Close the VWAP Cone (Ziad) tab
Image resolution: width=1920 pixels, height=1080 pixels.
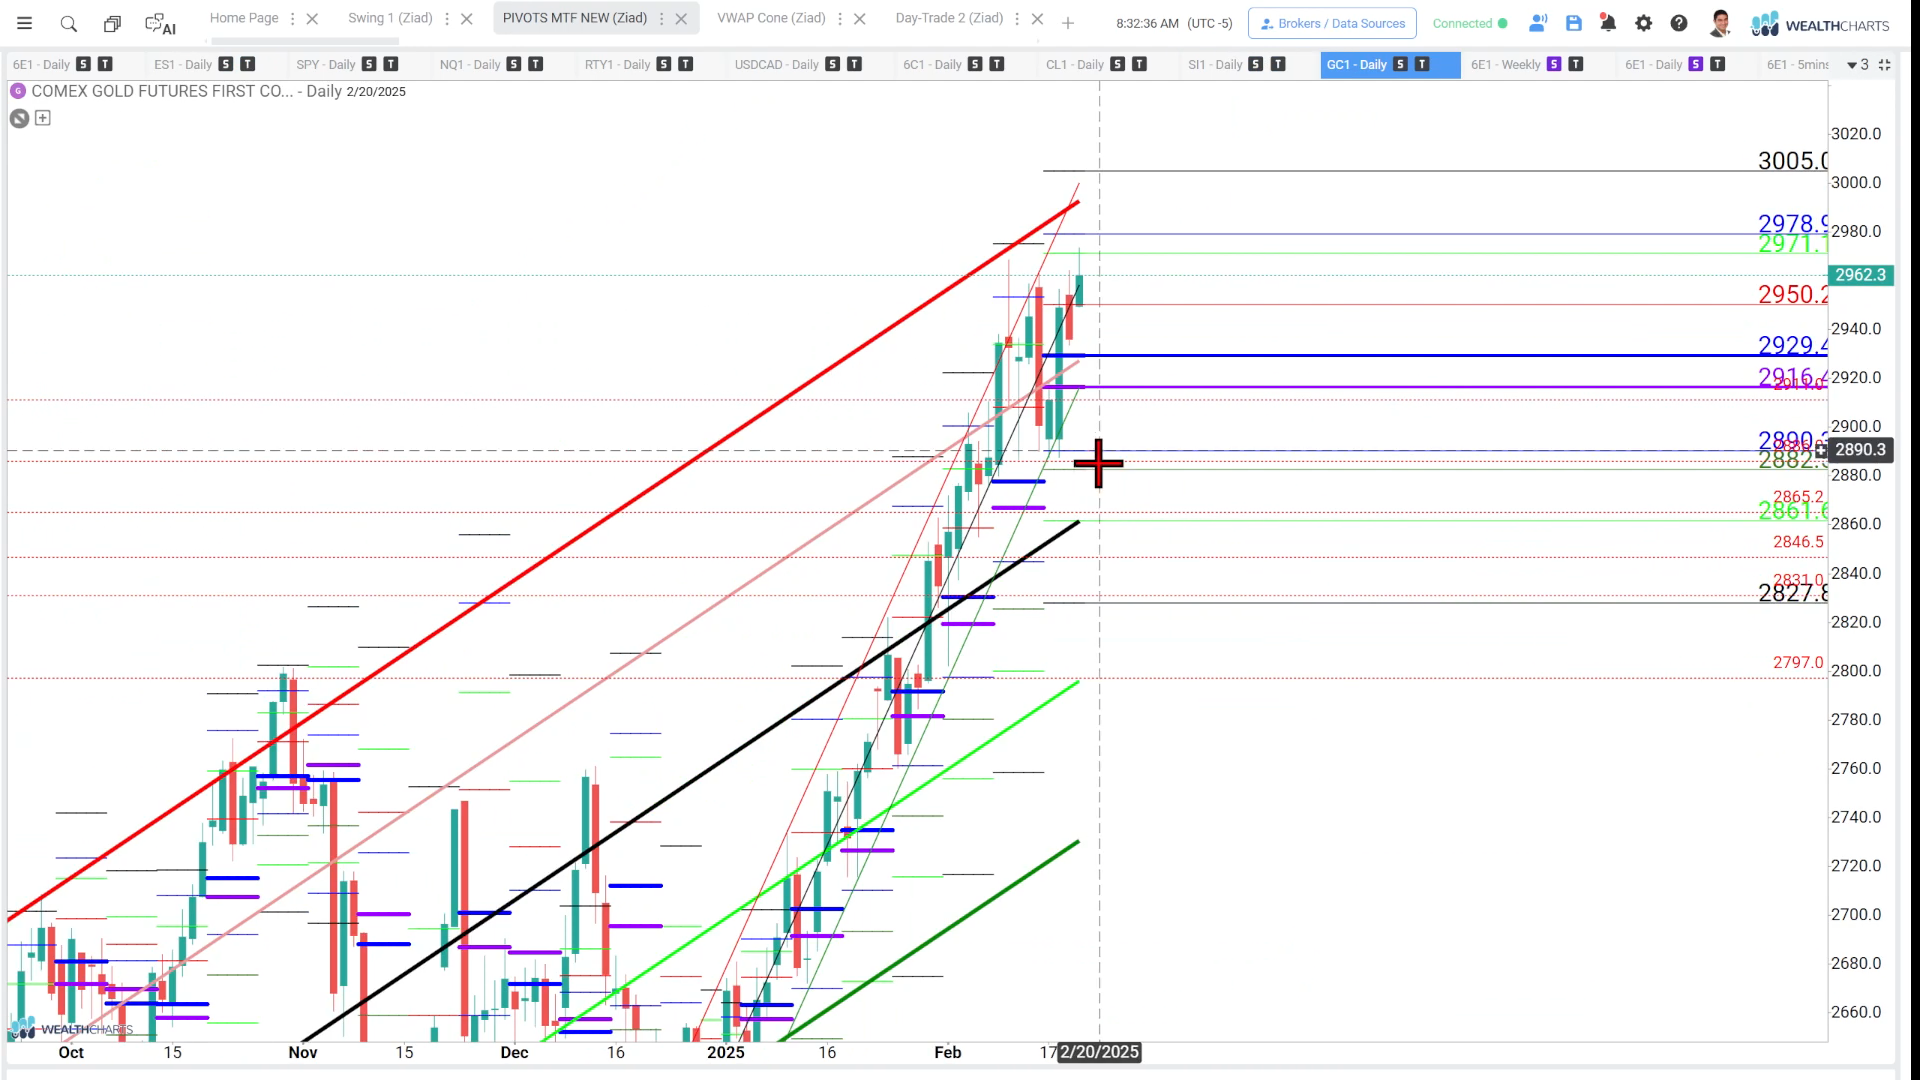859,18
